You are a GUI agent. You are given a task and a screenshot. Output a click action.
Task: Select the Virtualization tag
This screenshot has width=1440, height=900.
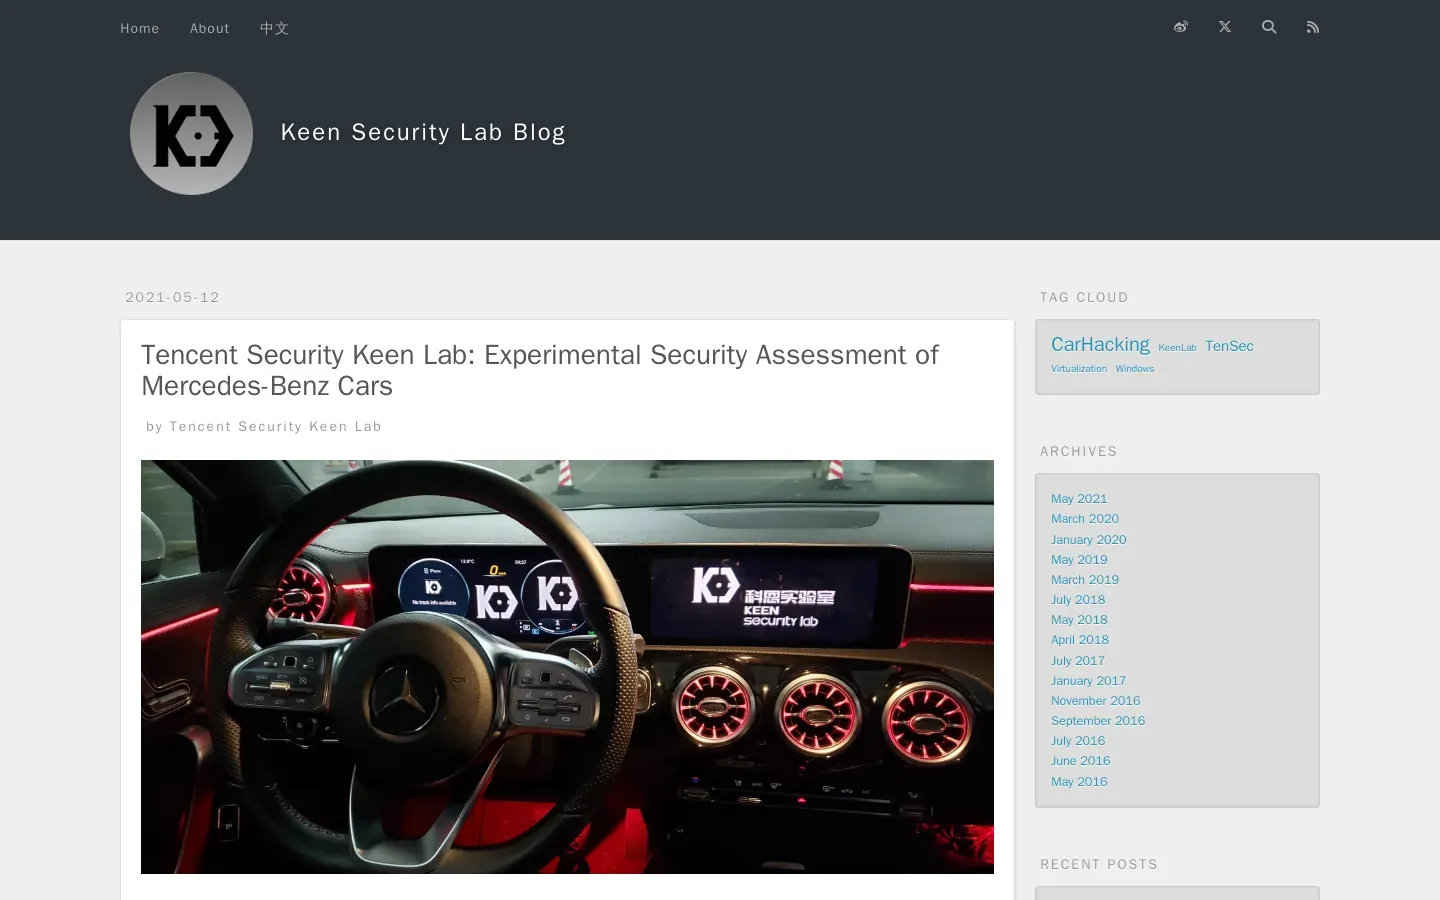(x=1079, y=369)
